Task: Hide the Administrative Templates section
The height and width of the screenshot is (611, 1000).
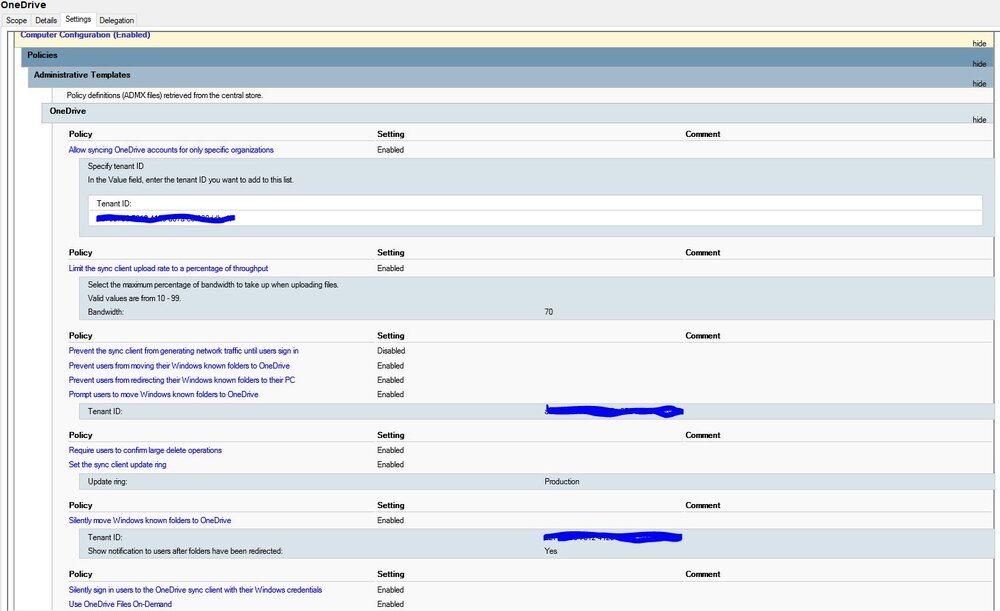Action: [979, 84]
